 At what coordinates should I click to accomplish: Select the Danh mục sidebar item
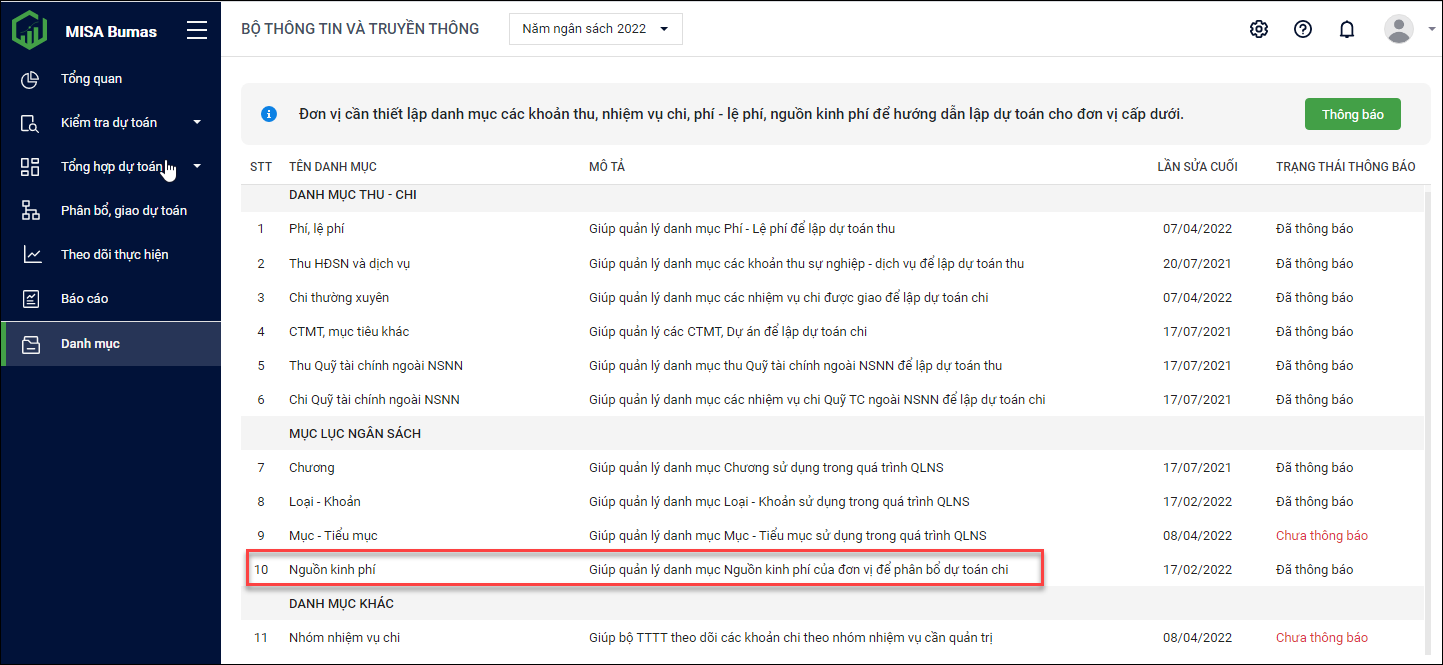pyautogui.click(x=90, y=344)
